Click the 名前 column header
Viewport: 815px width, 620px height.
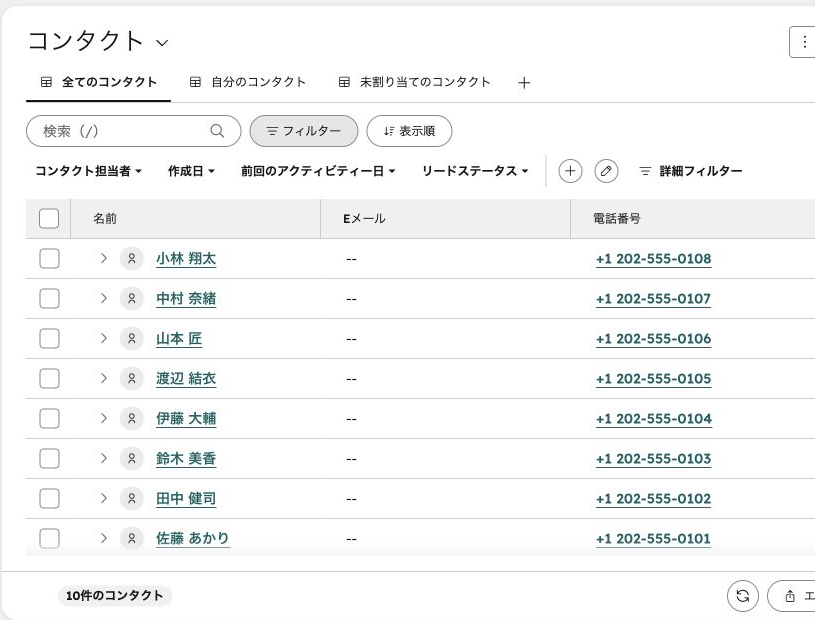pos(195,218)
